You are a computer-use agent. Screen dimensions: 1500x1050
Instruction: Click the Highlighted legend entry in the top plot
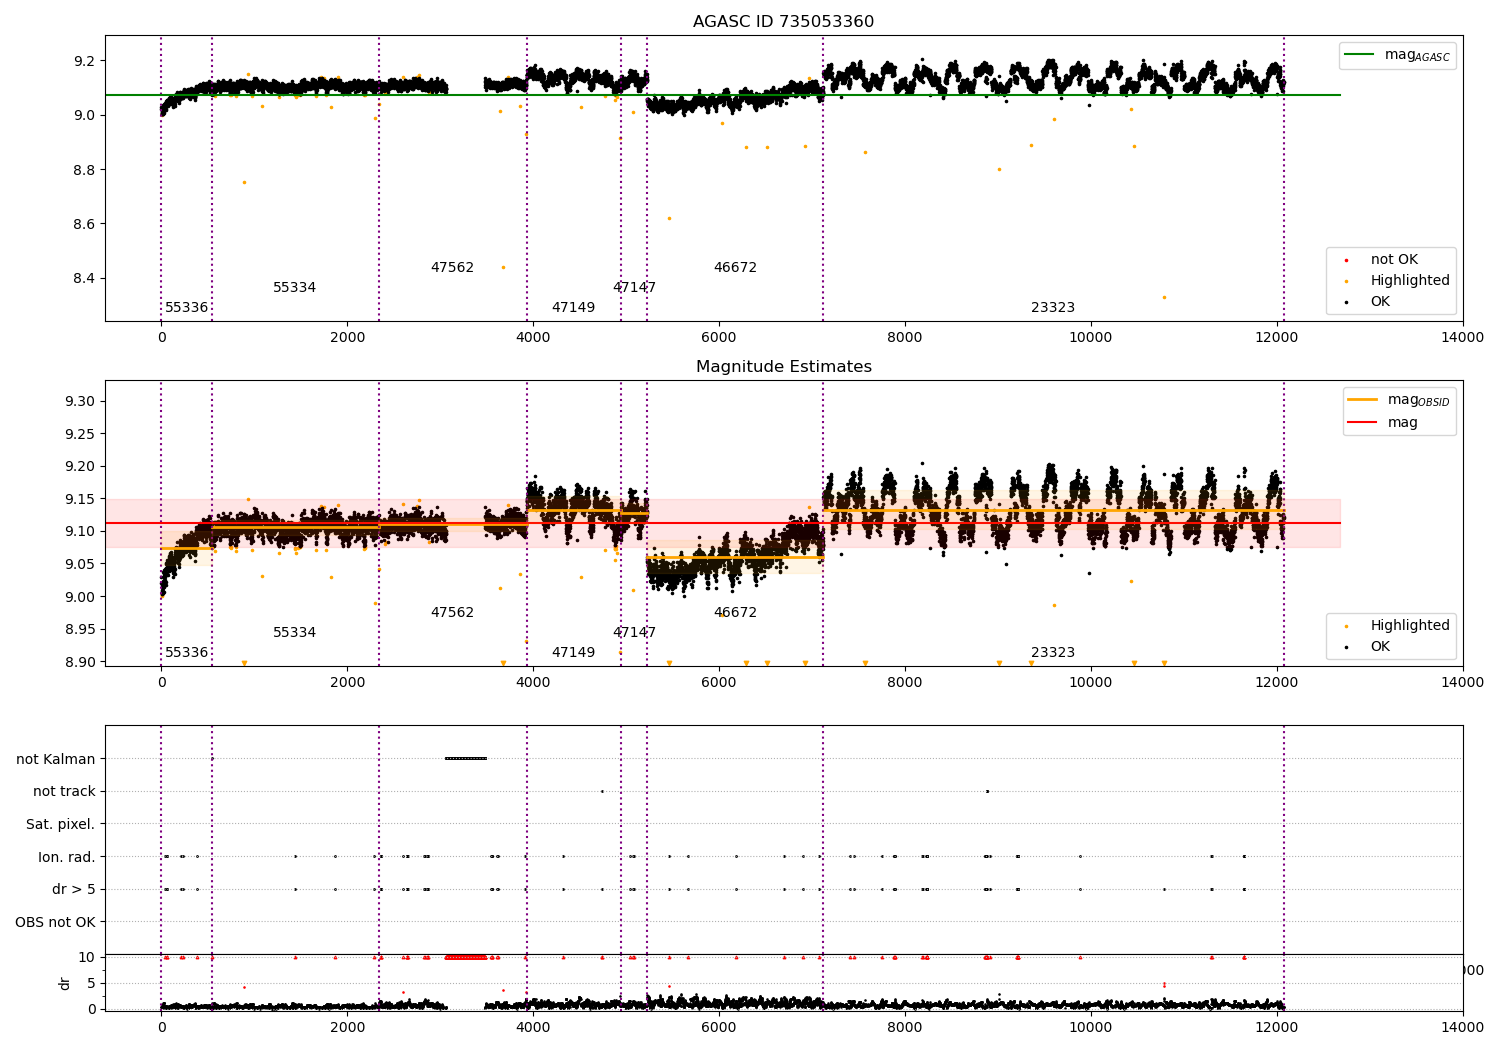point(1397,281)
